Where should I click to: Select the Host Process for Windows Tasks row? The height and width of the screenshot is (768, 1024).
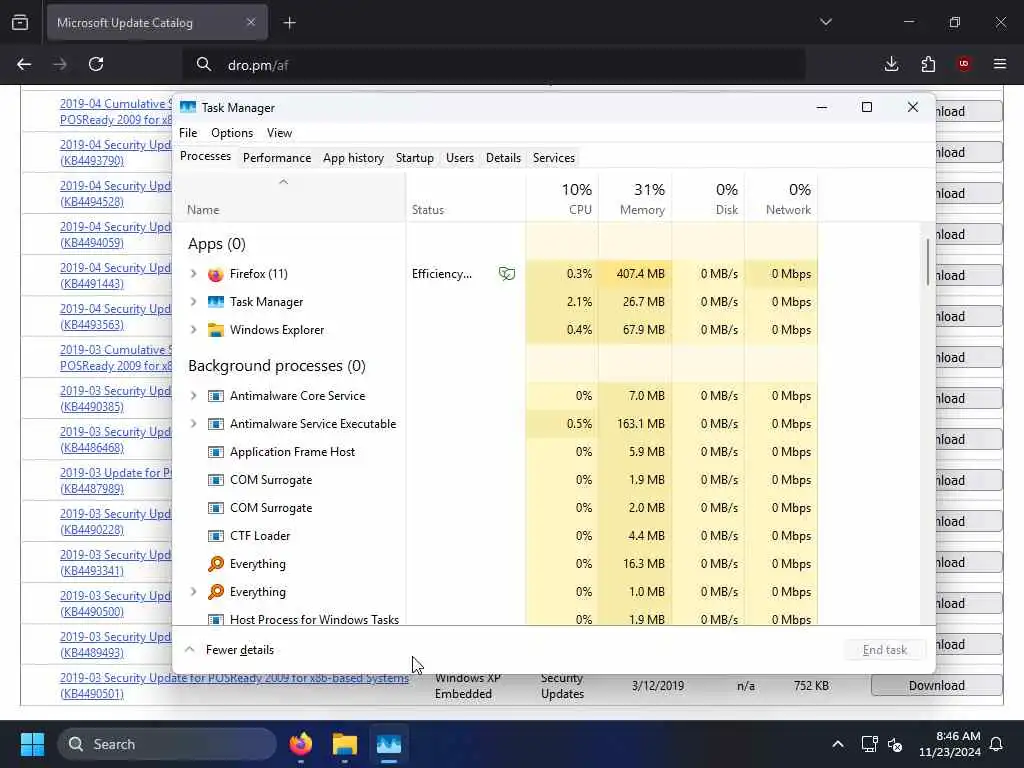(x=496, y=618)
